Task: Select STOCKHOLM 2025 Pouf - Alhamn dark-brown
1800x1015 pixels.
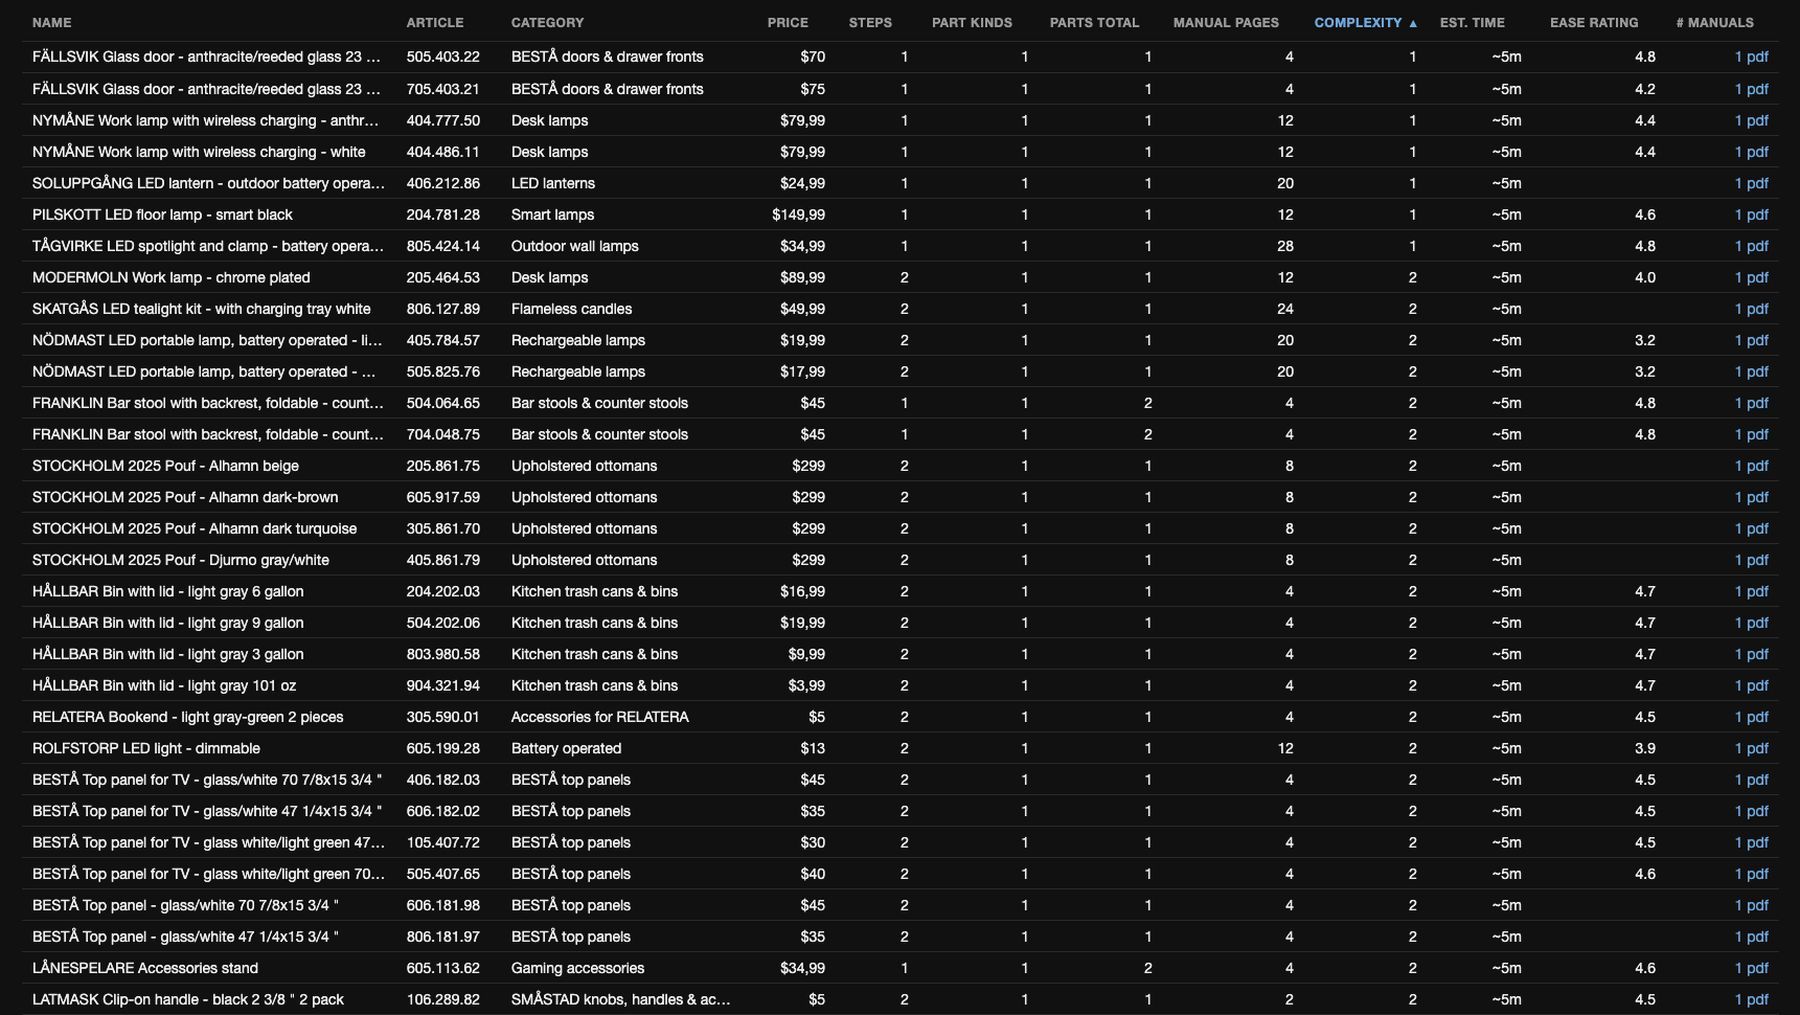Action: (185, 497)
